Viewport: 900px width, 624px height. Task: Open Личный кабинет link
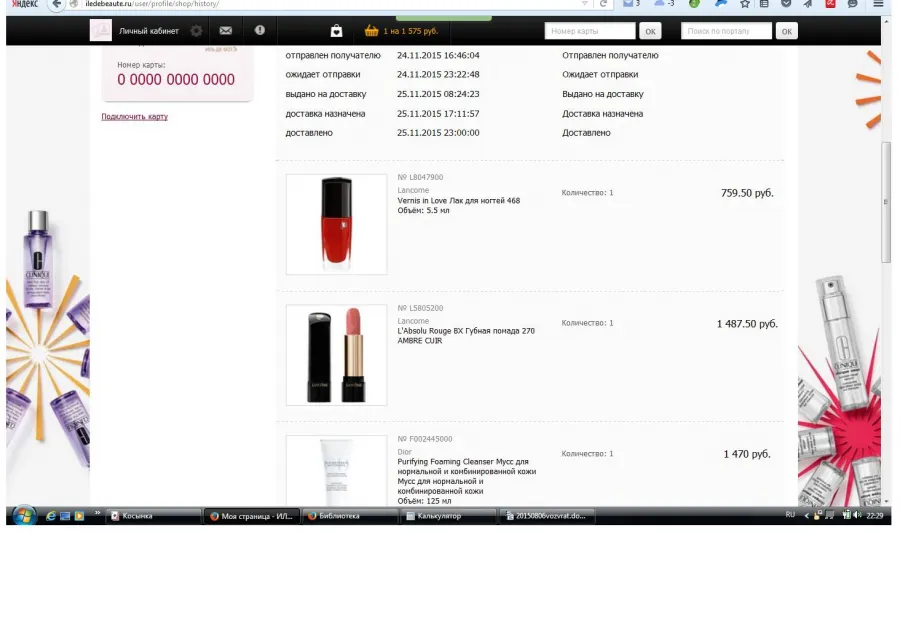point(149,31)
